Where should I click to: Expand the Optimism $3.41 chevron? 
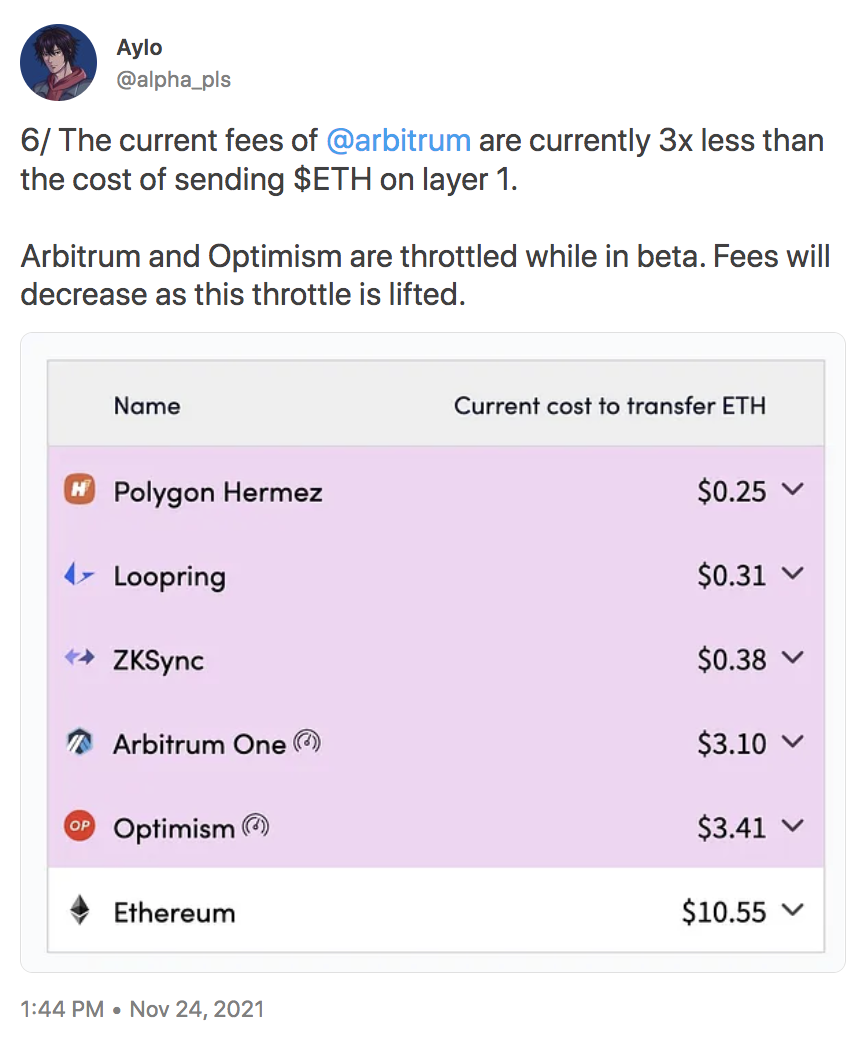792,826
